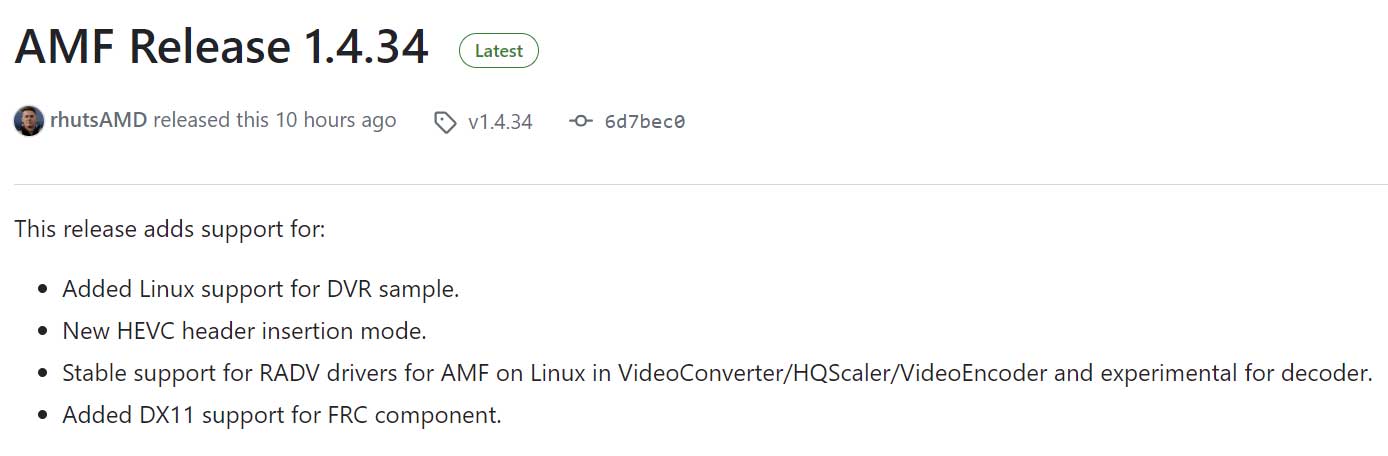This screenshot has width=1388, height=456.
Task: Click the bullet before "New HEVC header"
Action: point(42,331)
